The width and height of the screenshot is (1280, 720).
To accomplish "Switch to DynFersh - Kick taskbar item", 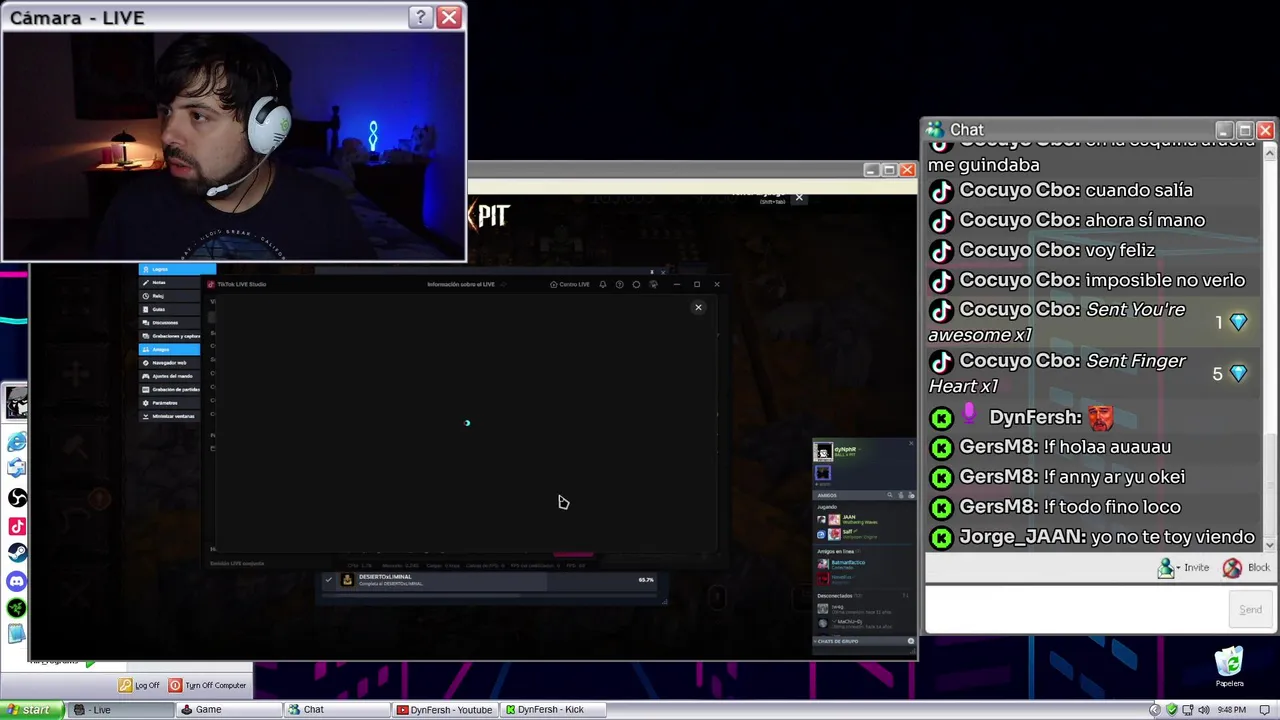I will [x=552, y=709].
